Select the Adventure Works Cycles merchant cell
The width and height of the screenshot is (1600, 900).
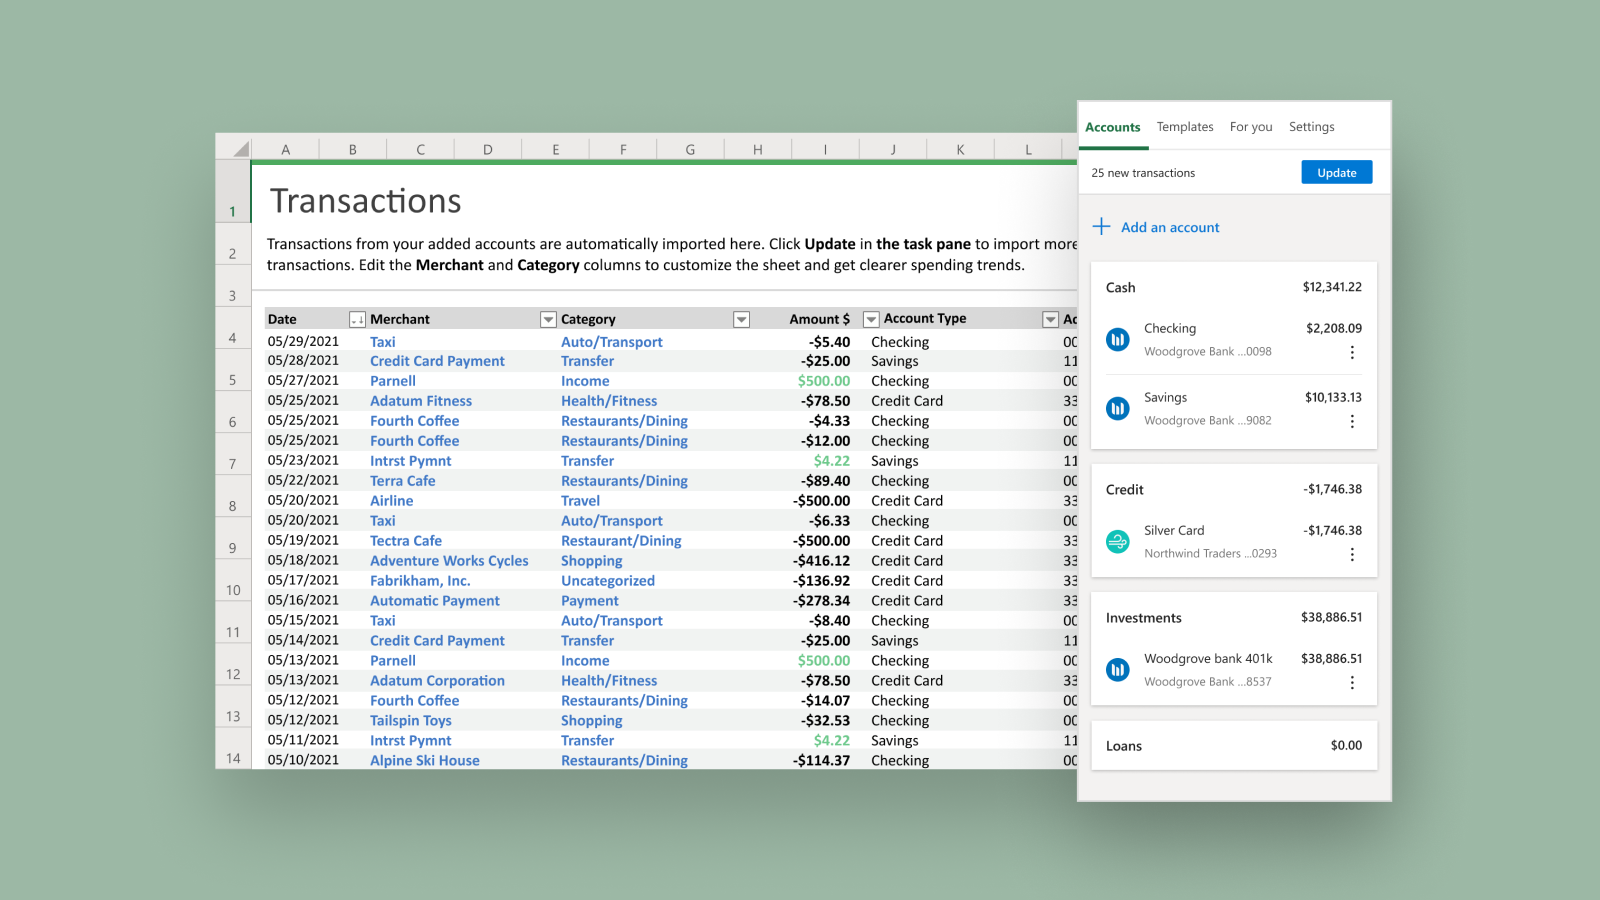449,561
